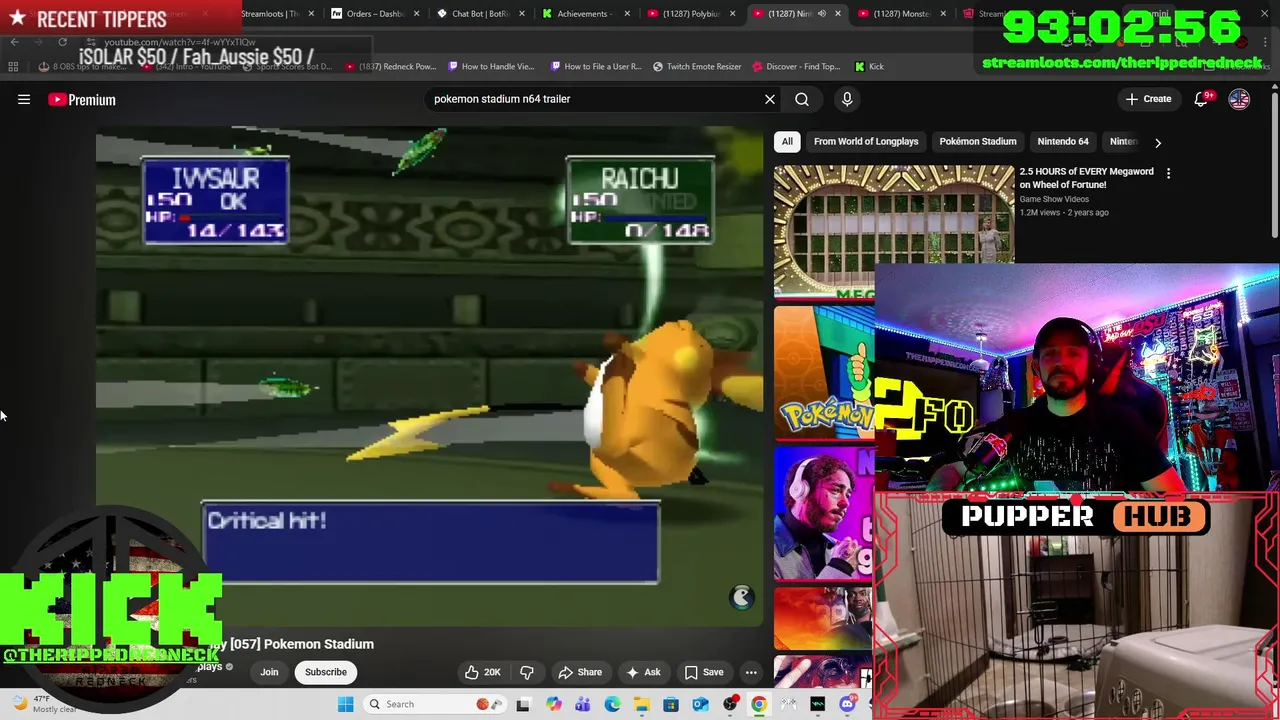Open options for the Megaword video
Viewport: 1280px width, 720px height.
(x=1168, y=173)
